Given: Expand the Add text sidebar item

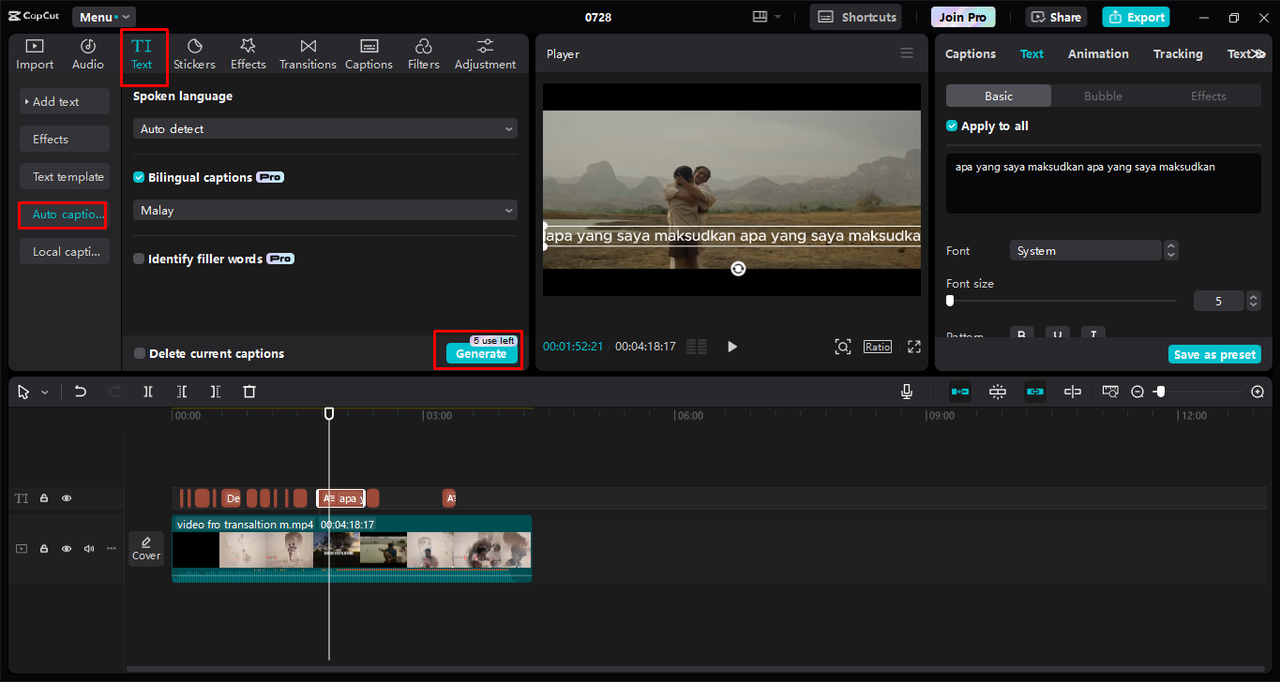Looking at the screenshot, I should 65,102.
